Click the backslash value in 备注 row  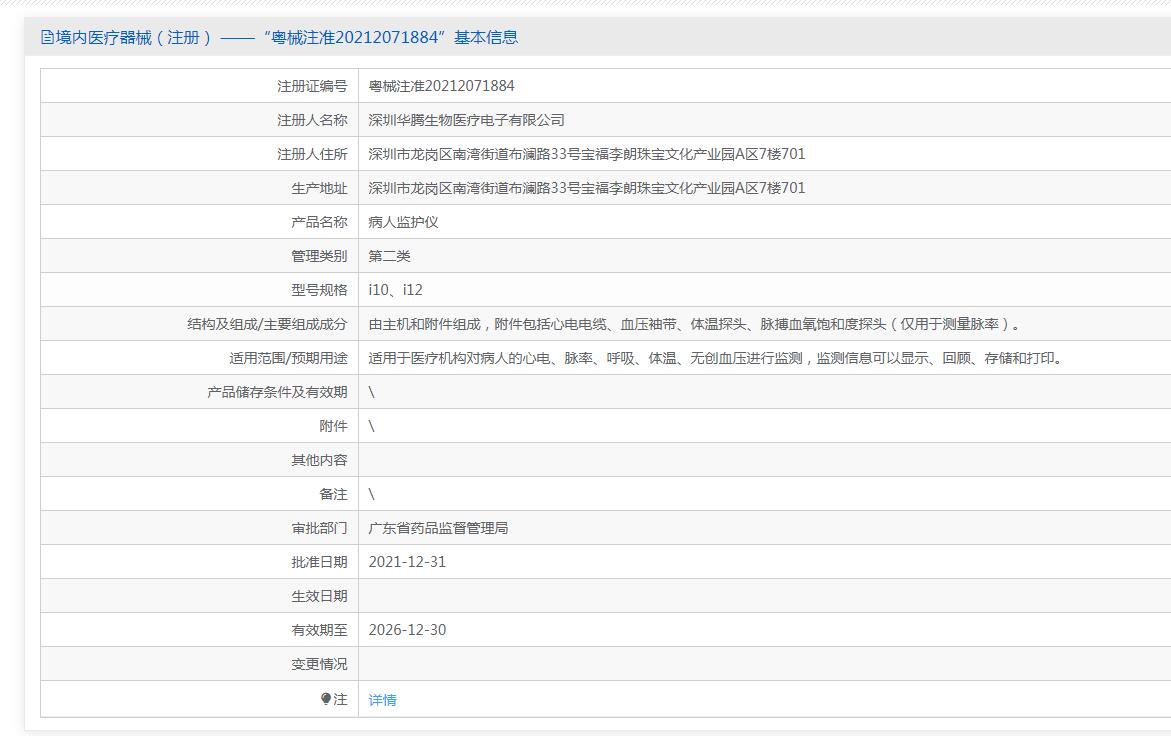(371, 493)
